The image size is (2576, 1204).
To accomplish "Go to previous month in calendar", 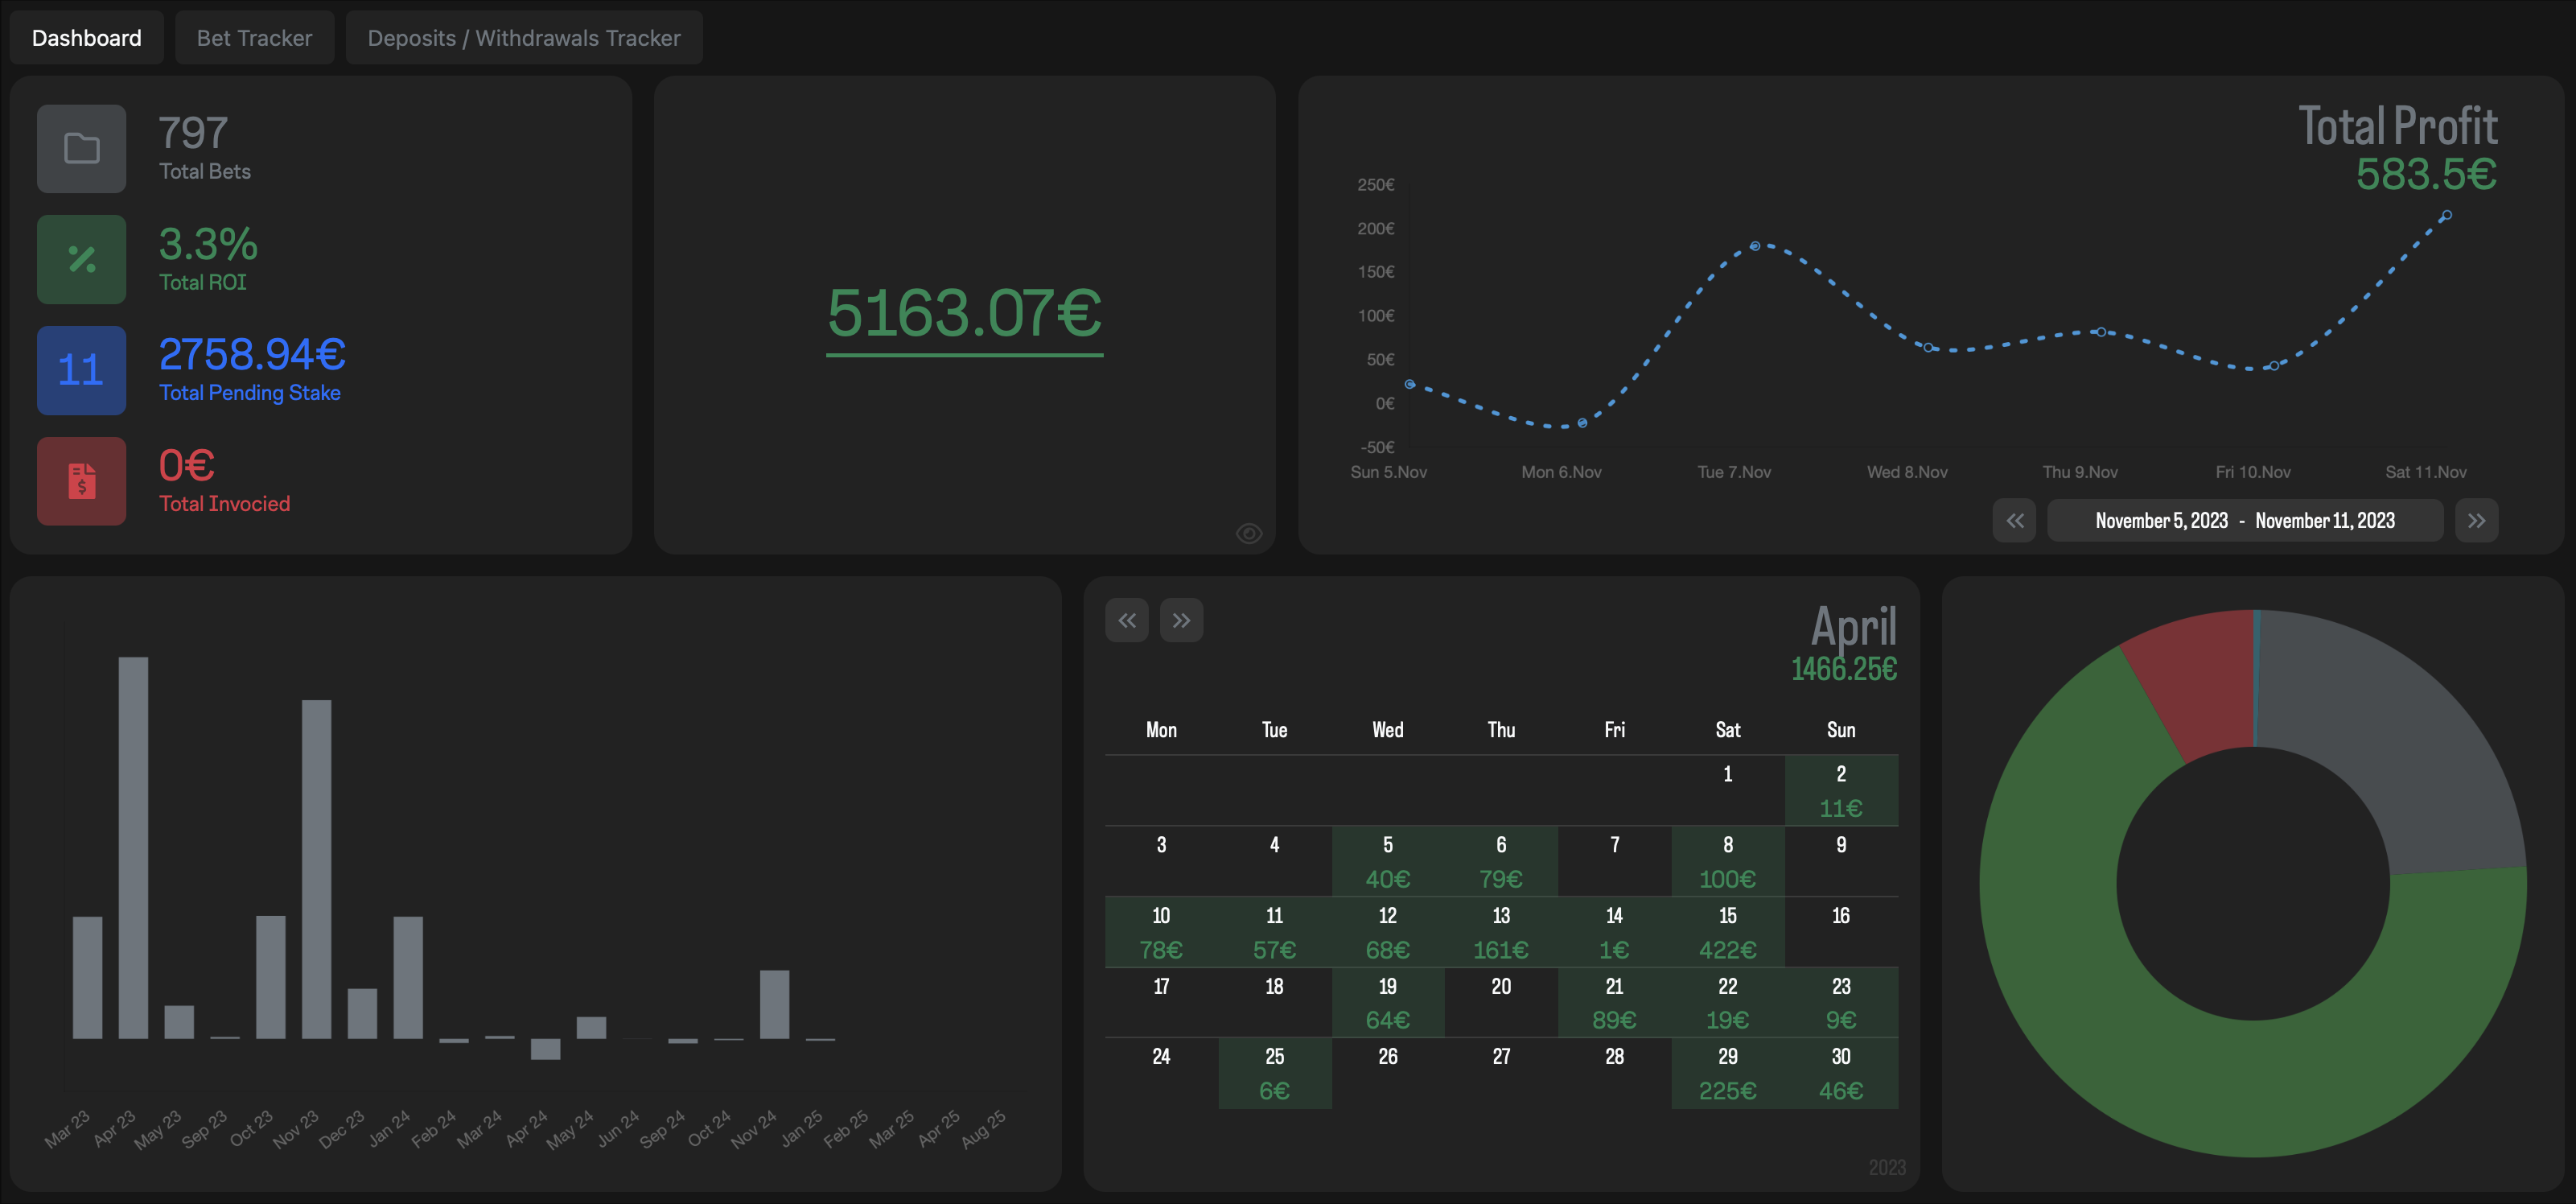I will click(x=1127, y=621).
